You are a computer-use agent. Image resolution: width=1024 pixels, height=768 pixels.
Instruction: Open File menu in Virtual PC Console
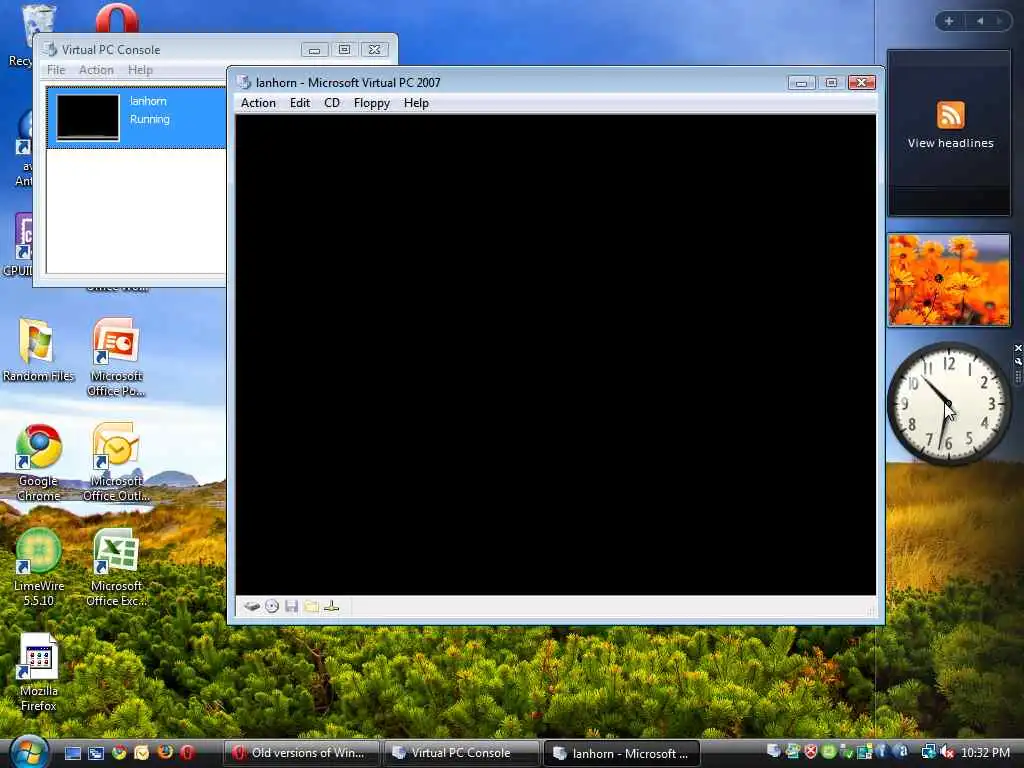pos(56,70)
